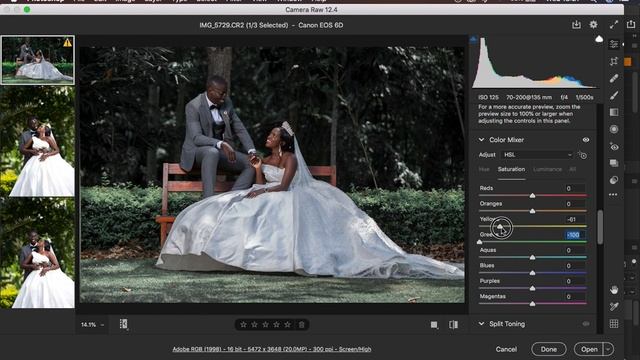Toggle shadow clipping warning indicator
This screenshot has height=360, width=640.
click(473, 39)
